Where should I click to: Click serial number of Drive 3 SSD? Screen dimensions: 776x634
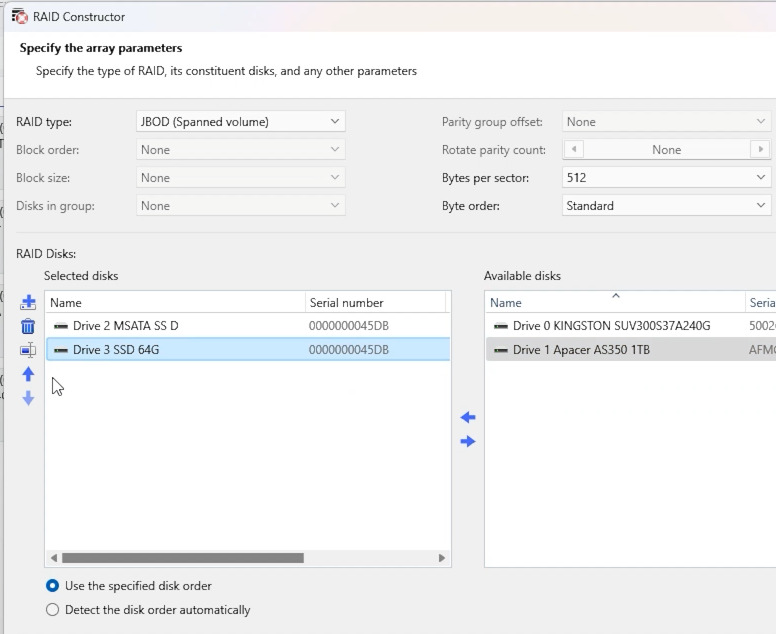pyautogui.click(x=348, y=350)
